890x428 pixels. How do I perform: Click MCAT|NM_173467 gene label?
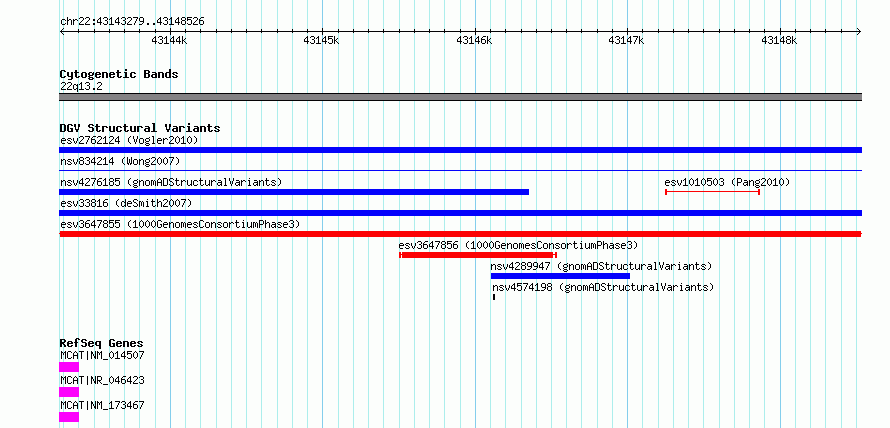[102, 405]
